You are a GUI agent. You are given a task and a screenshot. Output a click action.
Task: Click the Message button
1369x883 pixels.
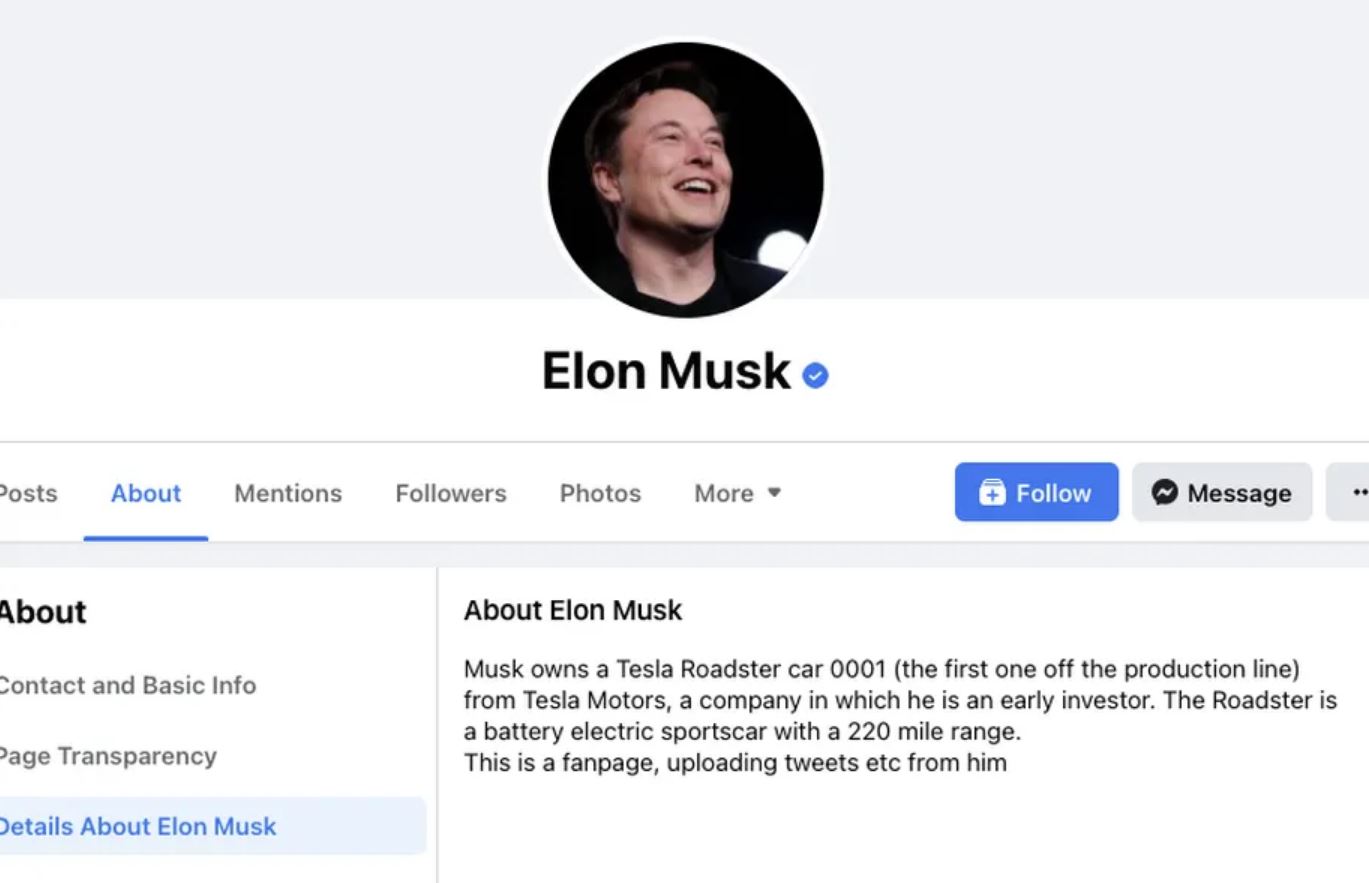[x=1222, y=492]
